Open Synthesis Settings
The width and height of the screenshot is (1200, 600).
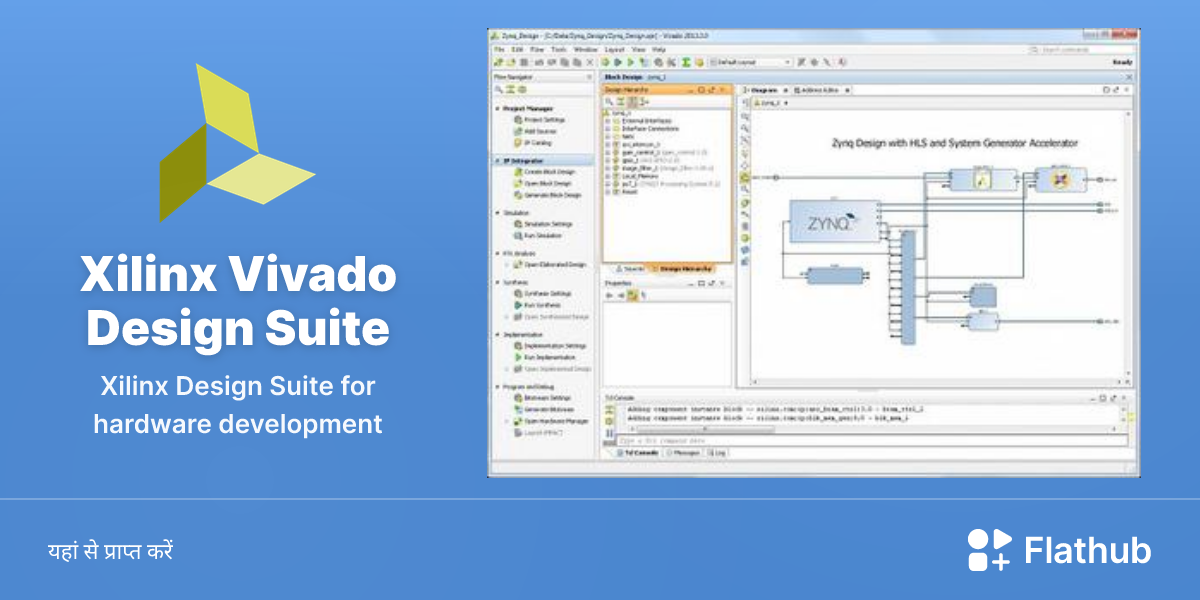tap(544, 294)
